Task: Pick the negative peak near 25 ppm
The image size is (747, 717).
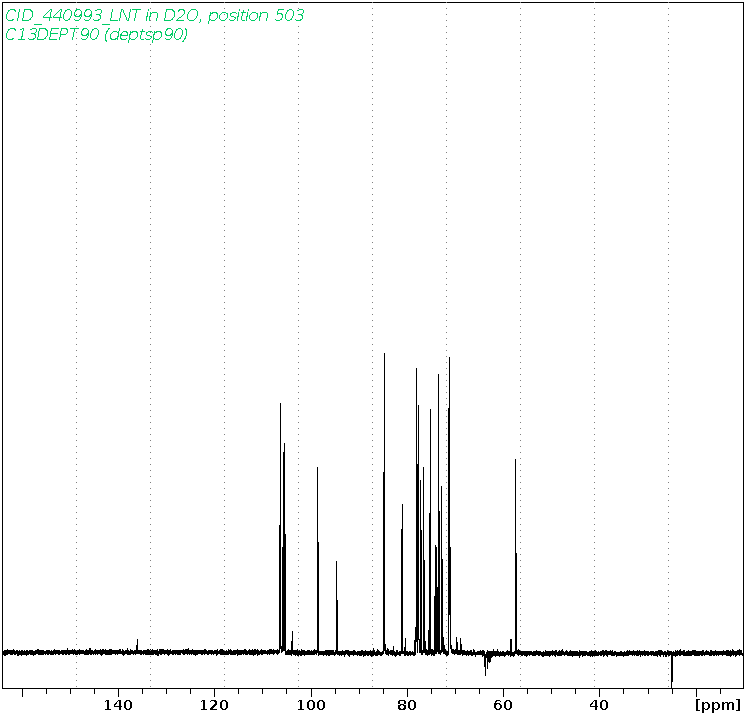Action: [x=672, y=670]
